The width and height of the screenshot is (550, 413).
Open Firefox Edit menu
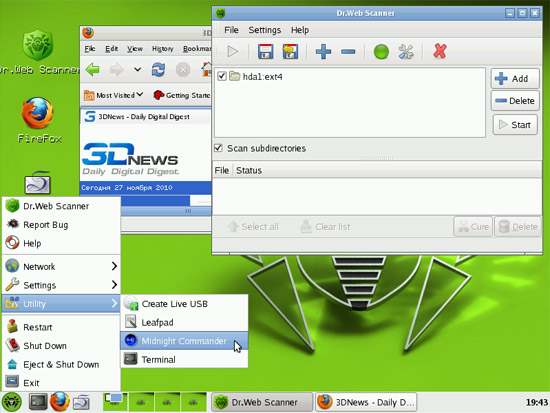(112, 49)
